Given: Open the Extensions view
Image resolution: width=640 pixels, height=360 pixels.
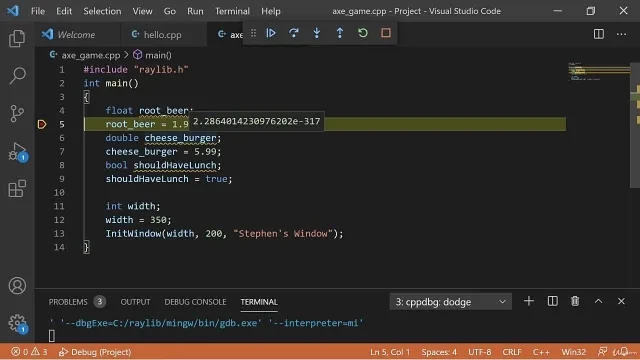Looking at the screenshot, I should pos(17,189).
